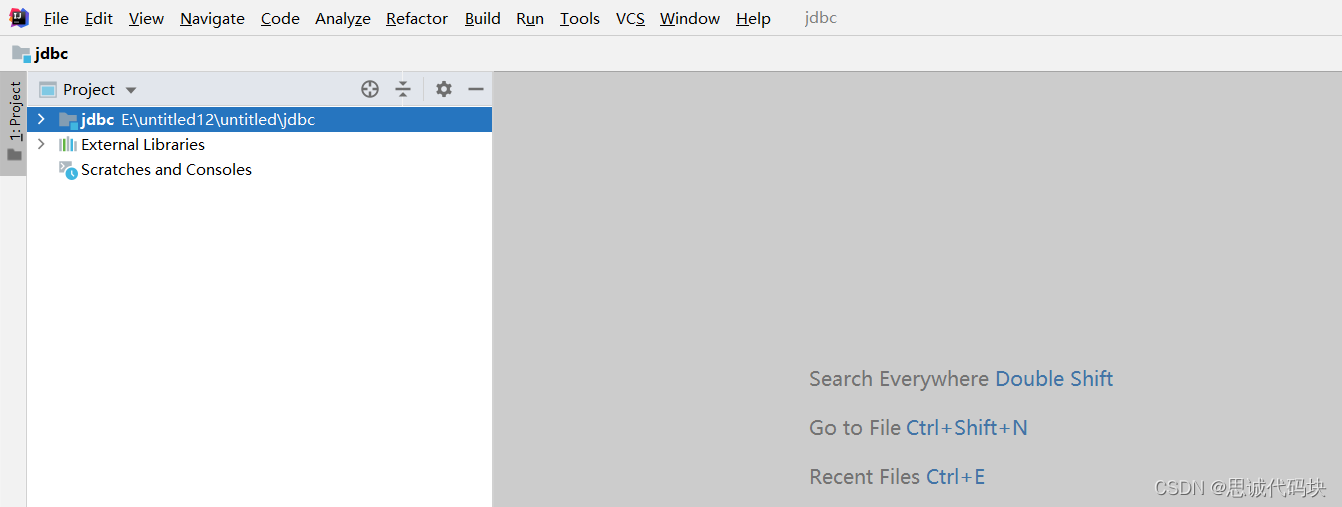Viewport: 1342px width, 507px height.
Task: Click the jdbc module folder icon in navigation bar
Action: coord(21,53)
